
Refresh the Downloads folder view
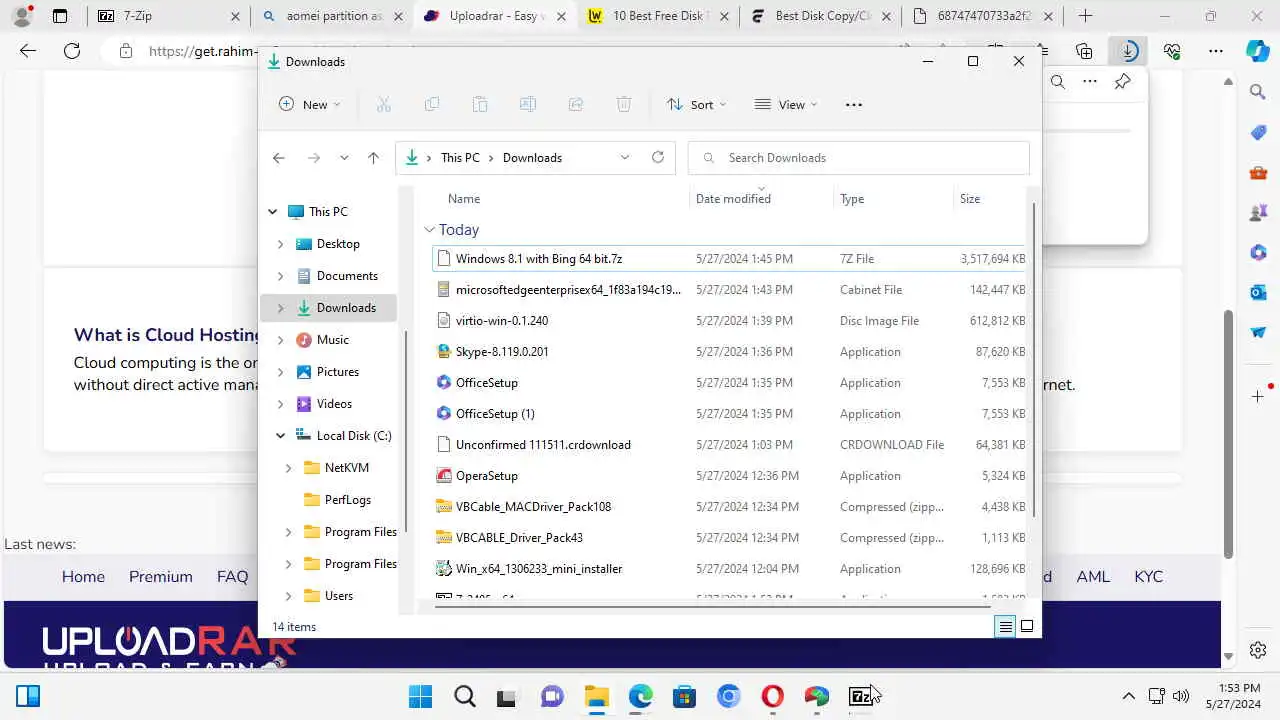pos(657,157)
